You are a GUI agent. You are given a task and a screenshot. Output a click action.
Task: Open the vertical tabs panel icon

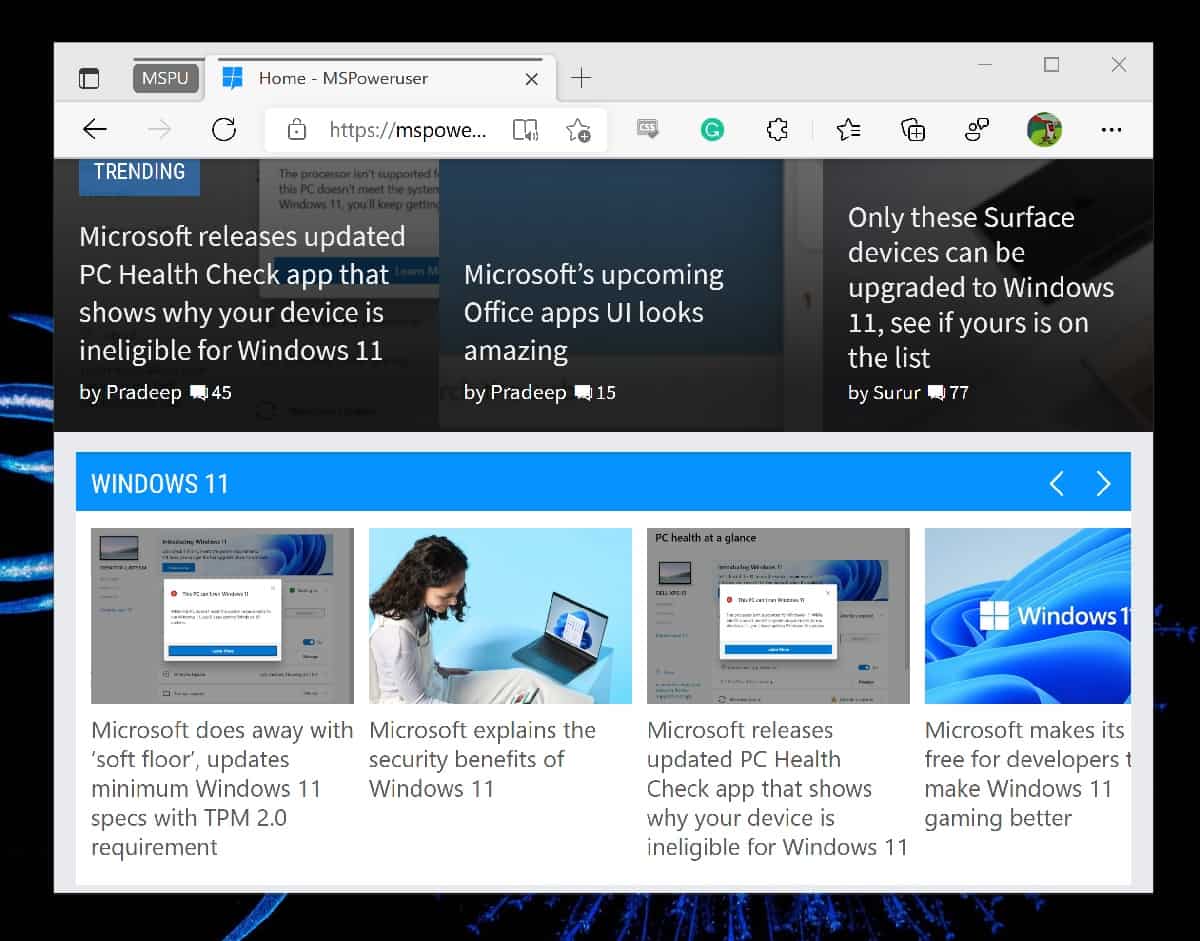tap(89, 78)
